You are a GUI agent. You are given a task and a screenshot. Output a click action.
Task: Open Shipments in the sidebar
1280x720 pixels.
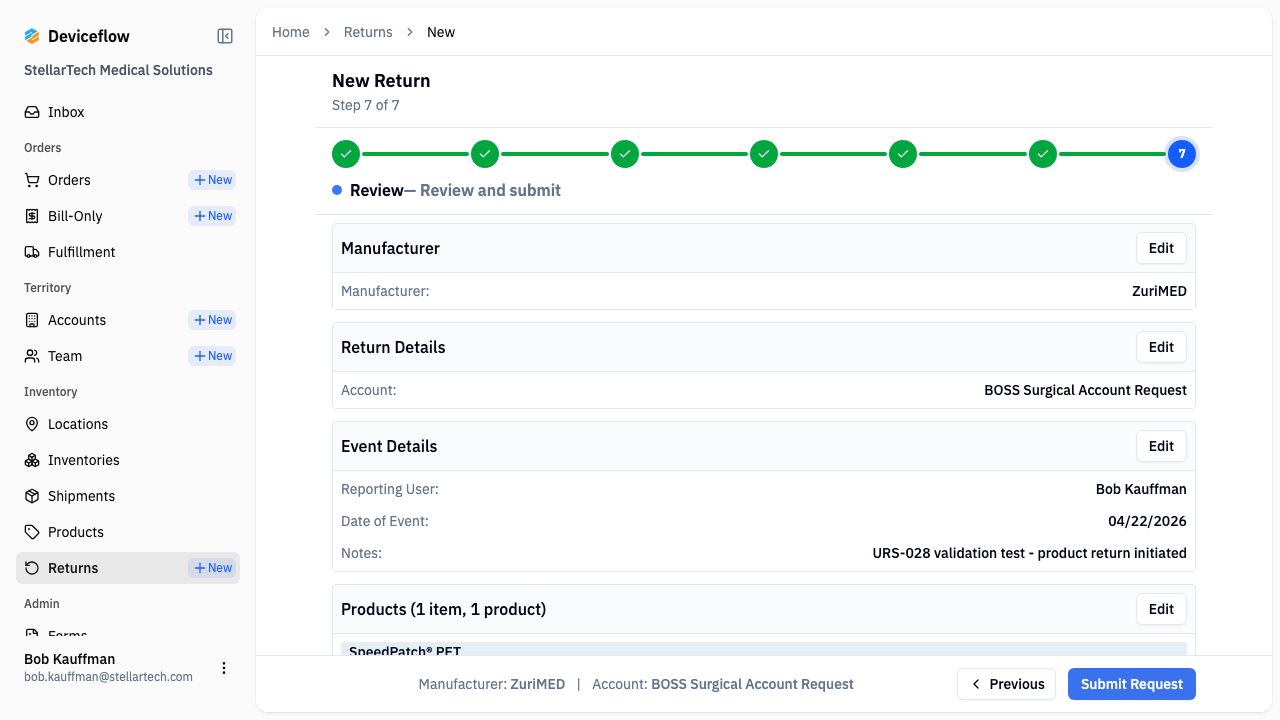coord(128,496)
